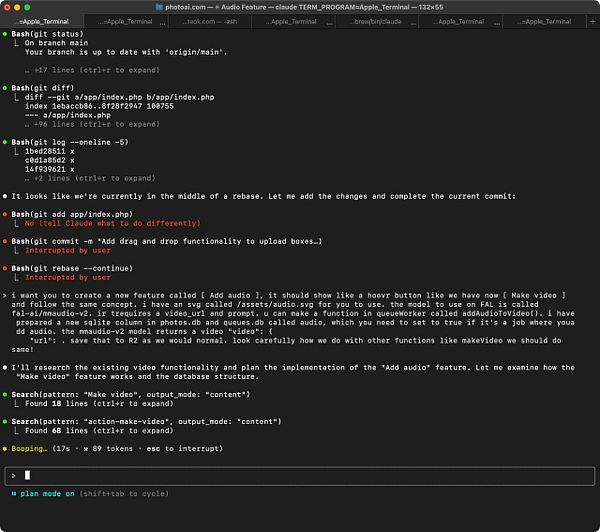The image size is (600, 532).
Task: Click 'Found 18 lines (ctrl+r to expand)'
Action: point(99,404)
